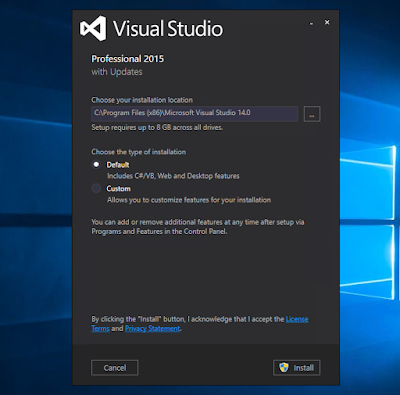Click the Install button
This screenshot has height=395, width=400.
click(x=297, y=368)
